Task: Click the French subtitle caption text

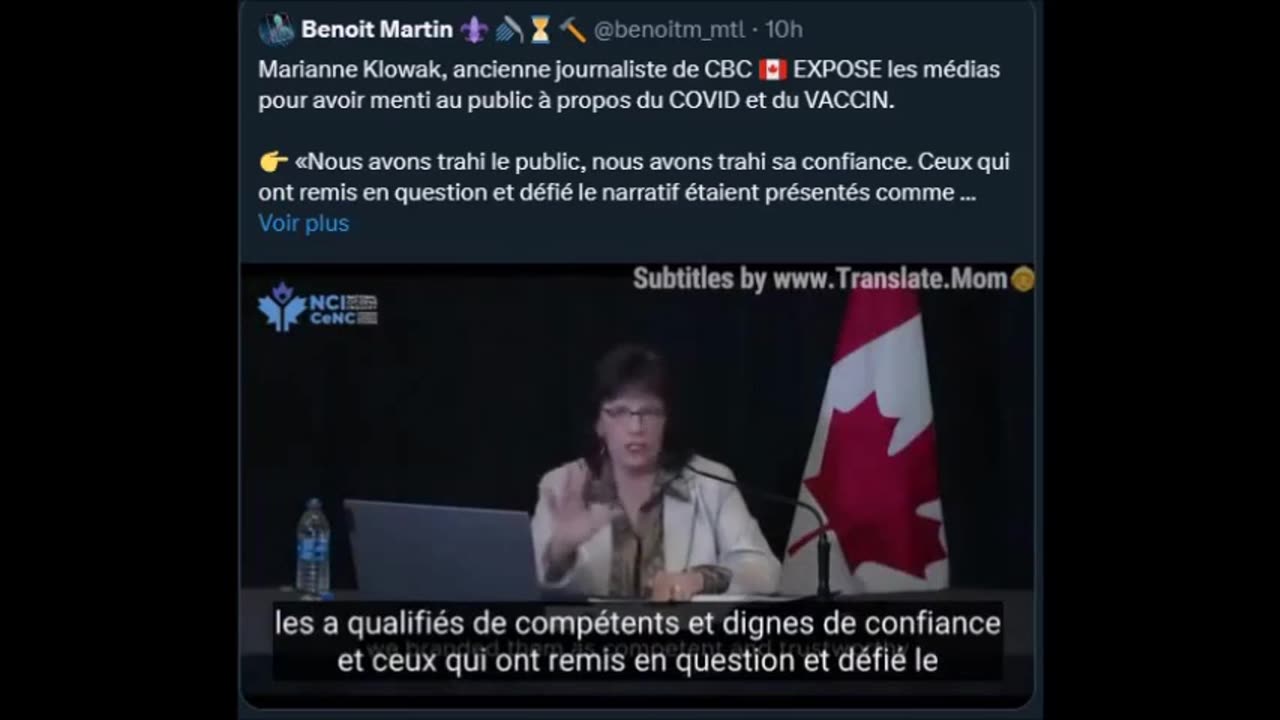Action: click(638, 641)
